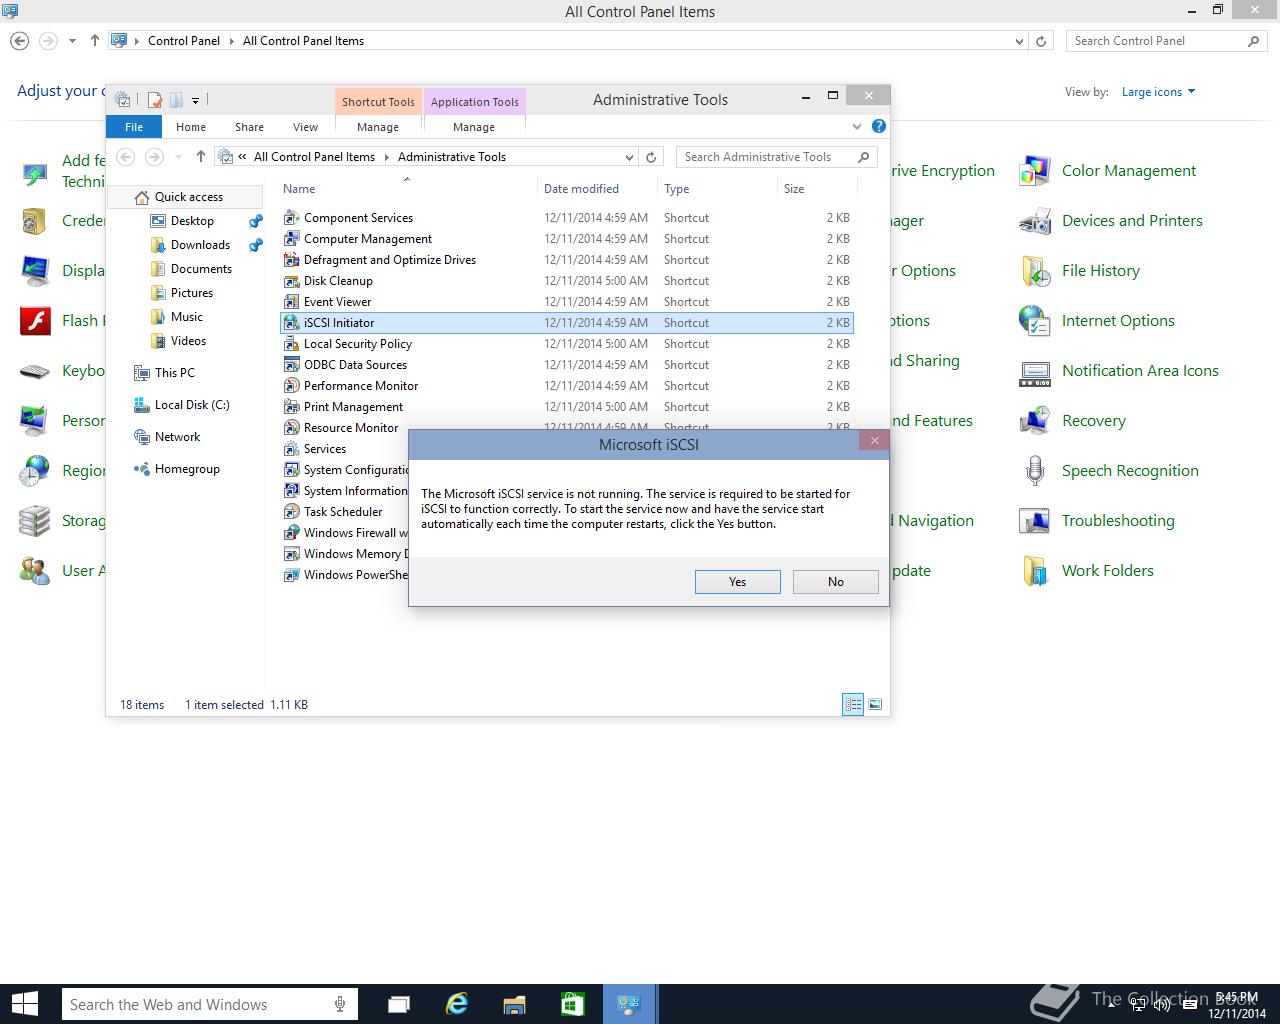Screen dimensions: 1280x1024
Task: Open Windows Start button
Action: coord(25,1004)
